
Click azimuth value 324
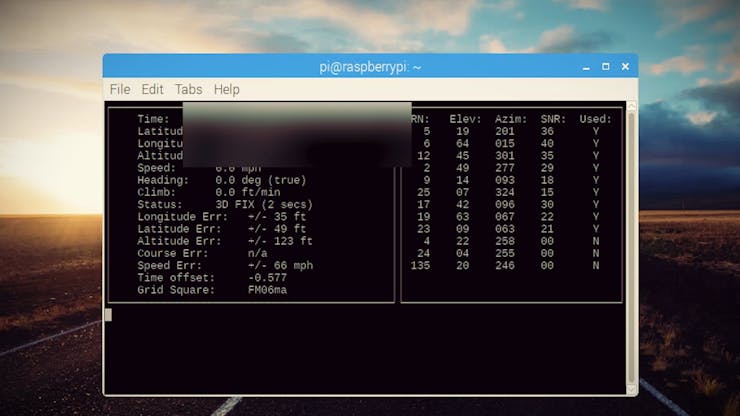(x=505, y=192)
